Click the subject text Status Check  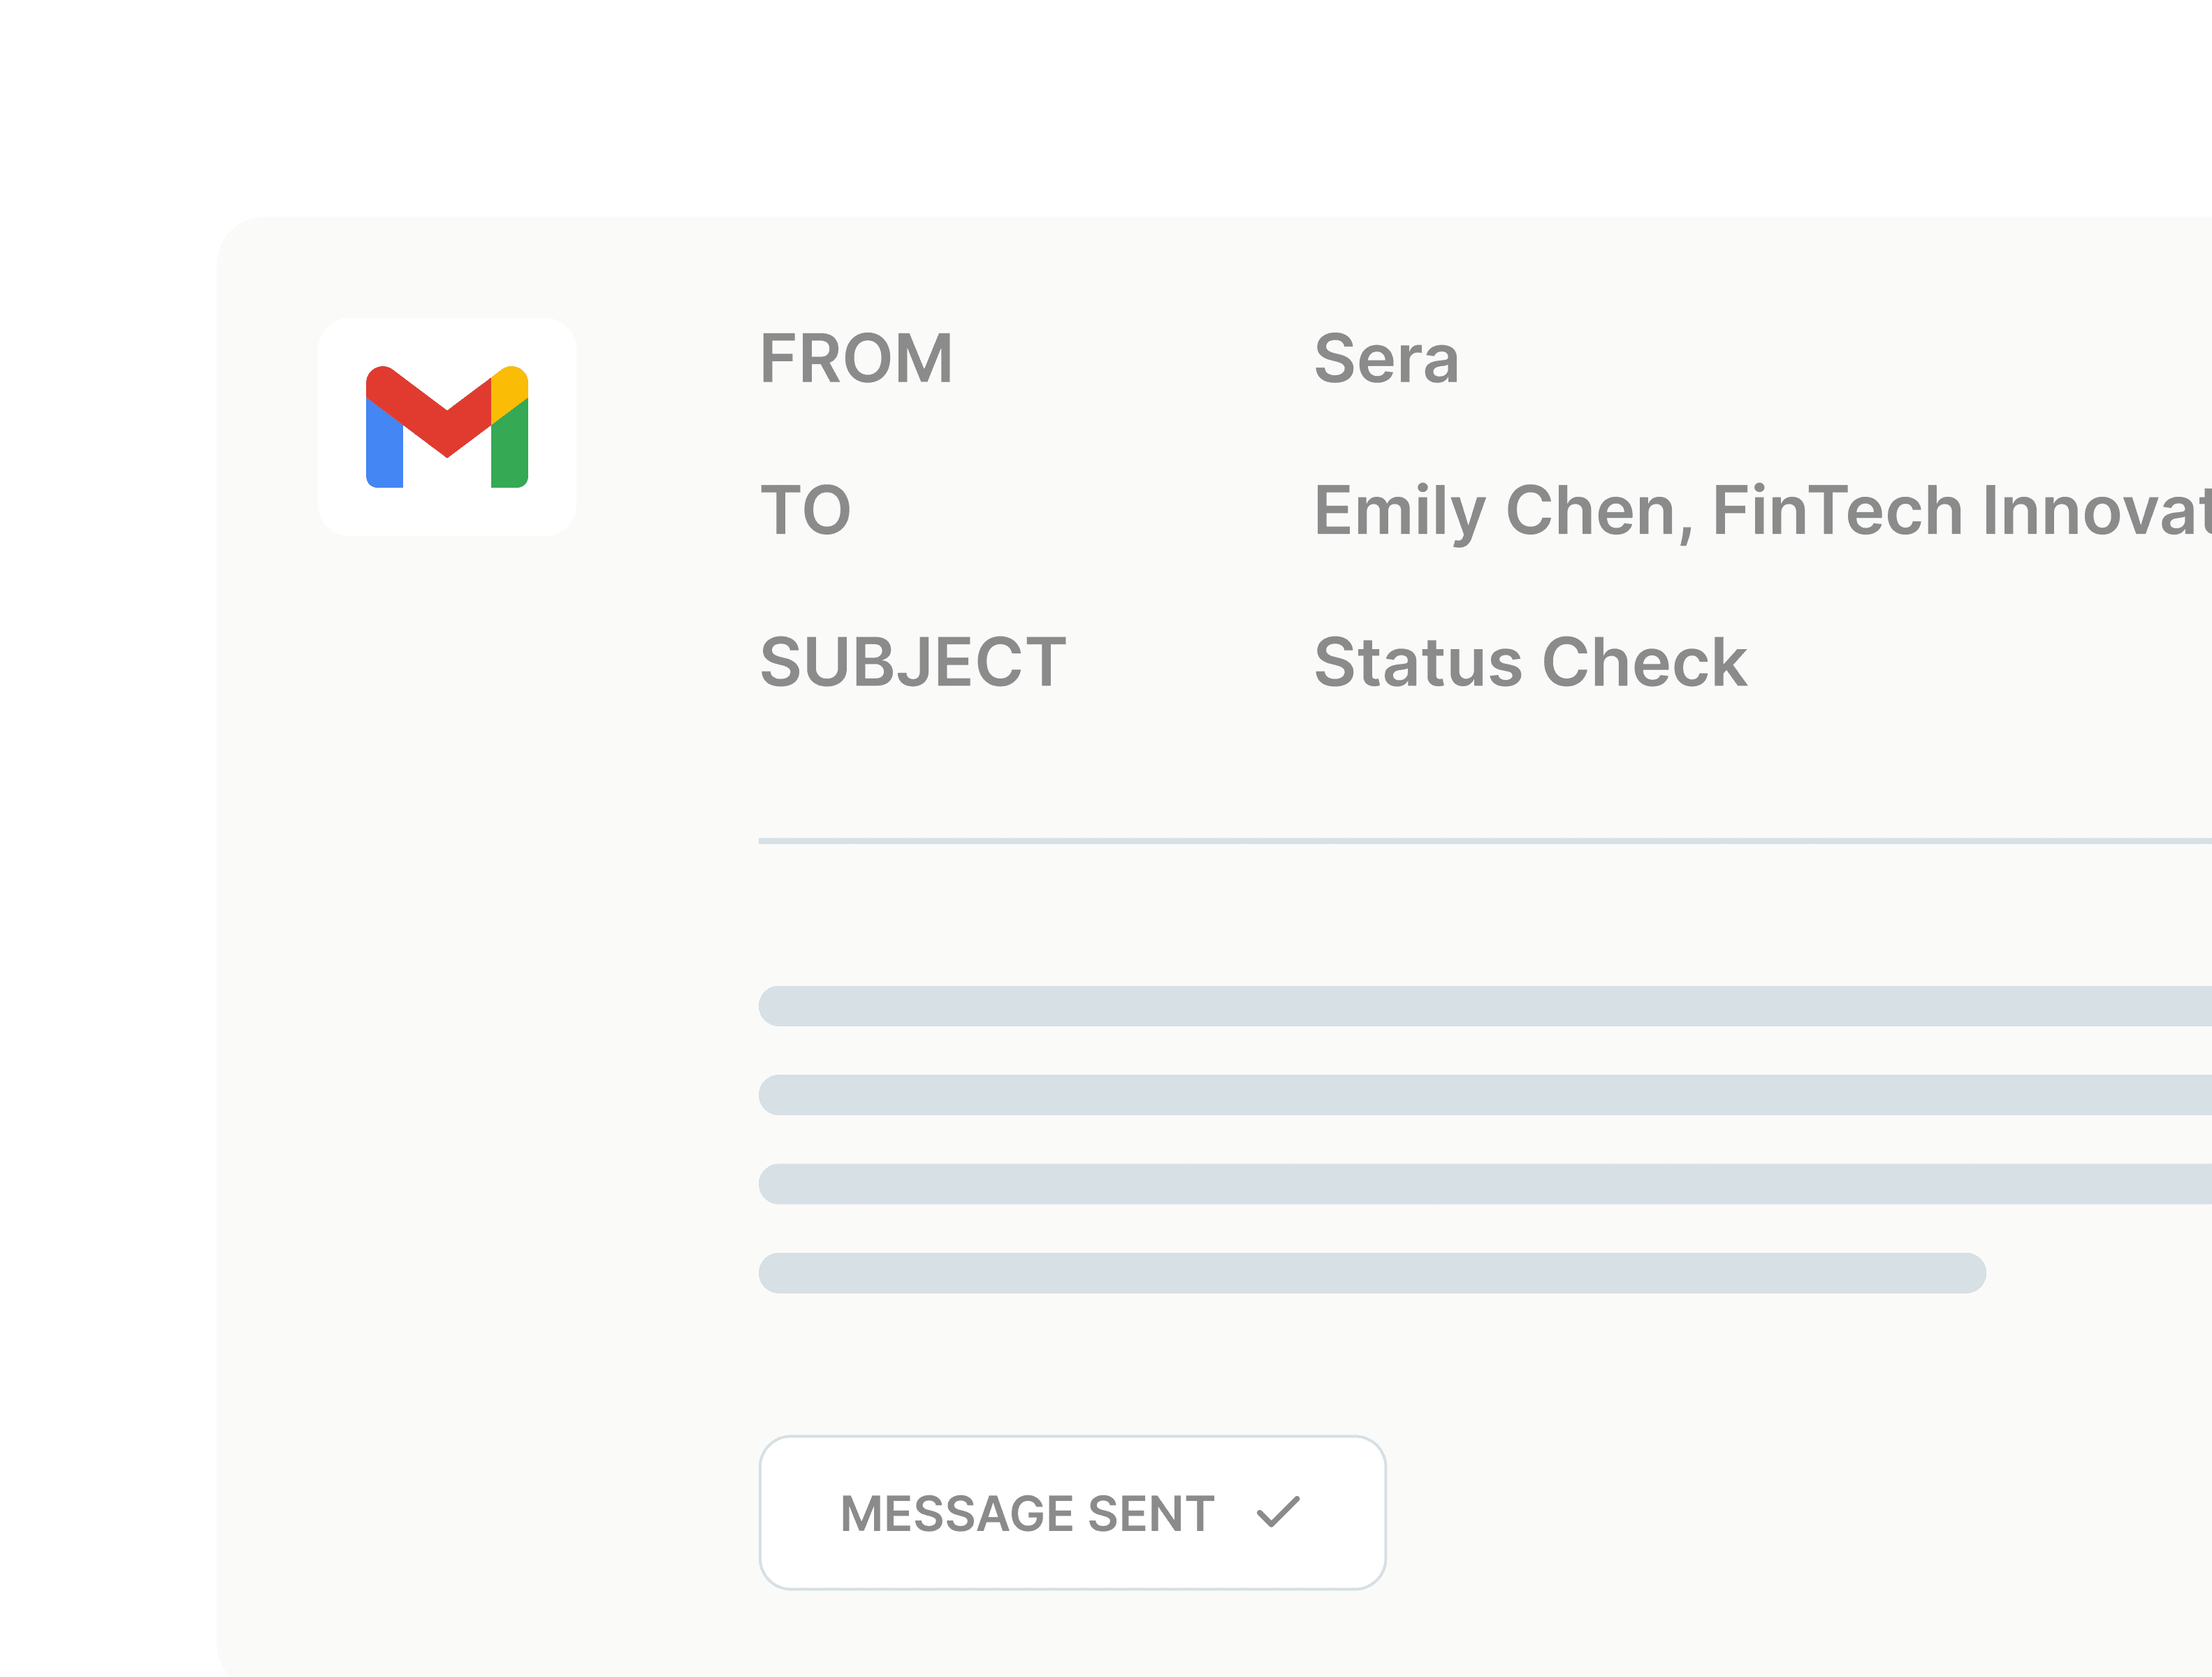1530,662
